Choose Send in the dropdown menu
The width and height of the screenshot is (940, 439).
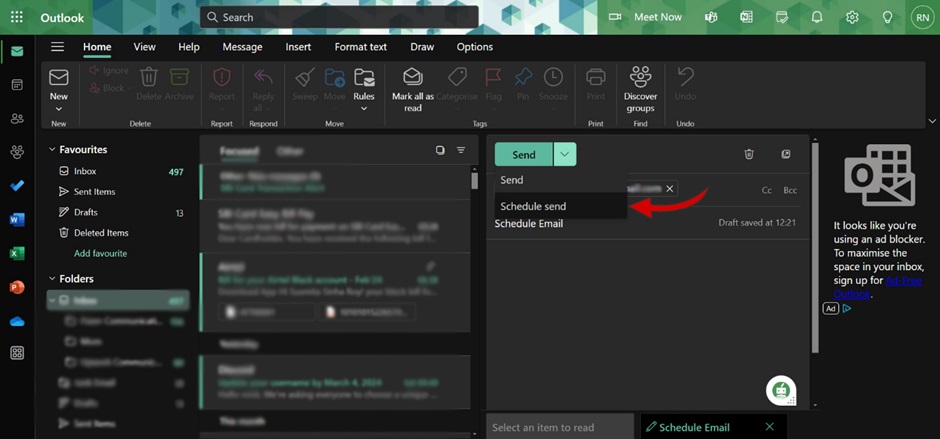[x=560, y=180]
